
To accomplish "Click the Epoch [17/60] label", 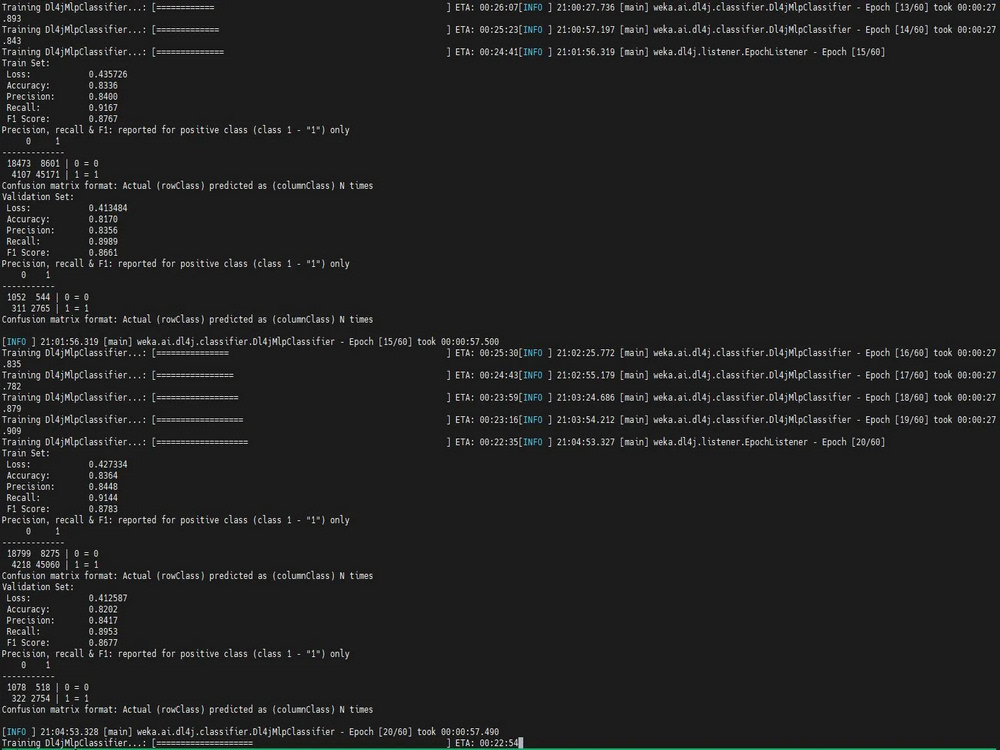I will click(897, 375).
